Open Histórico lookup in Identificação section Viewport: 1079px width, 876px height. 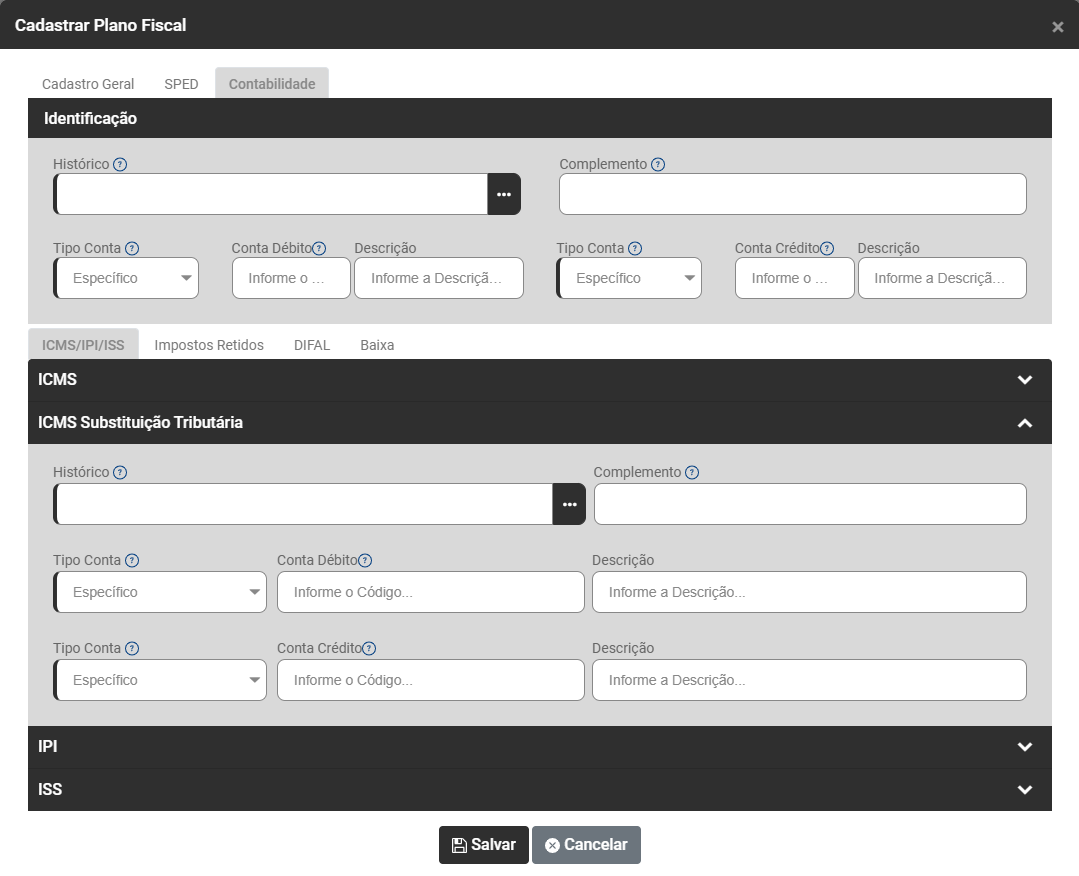tap(504, 194)
